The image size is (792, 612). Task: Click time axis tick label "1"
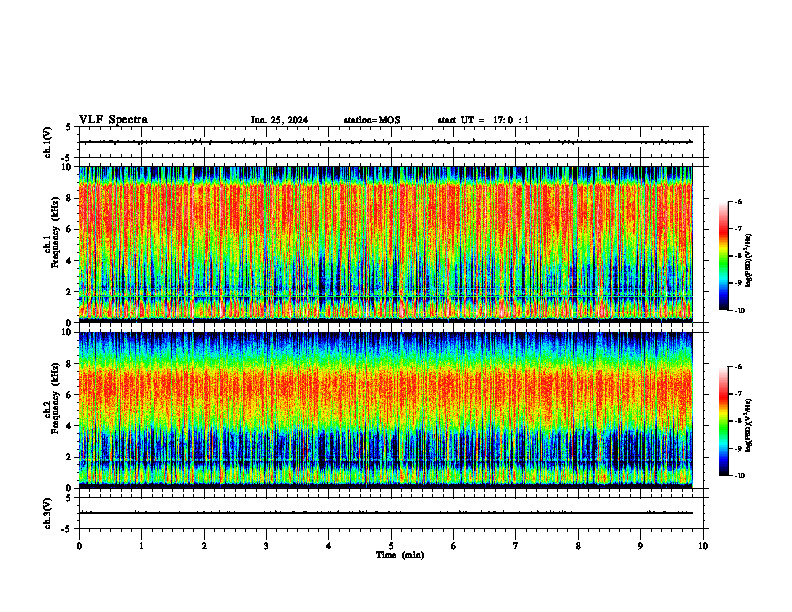(x=141, y=546)
